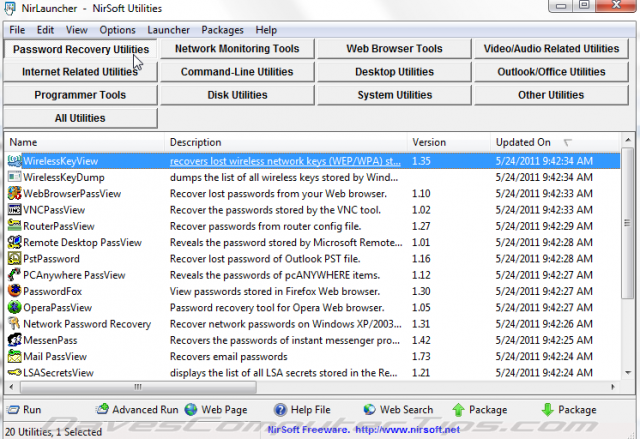The width and height of the screenshot is (640, 439).
Task: Click the WirelessKeyView icon
Action: (x=14, y=161)
